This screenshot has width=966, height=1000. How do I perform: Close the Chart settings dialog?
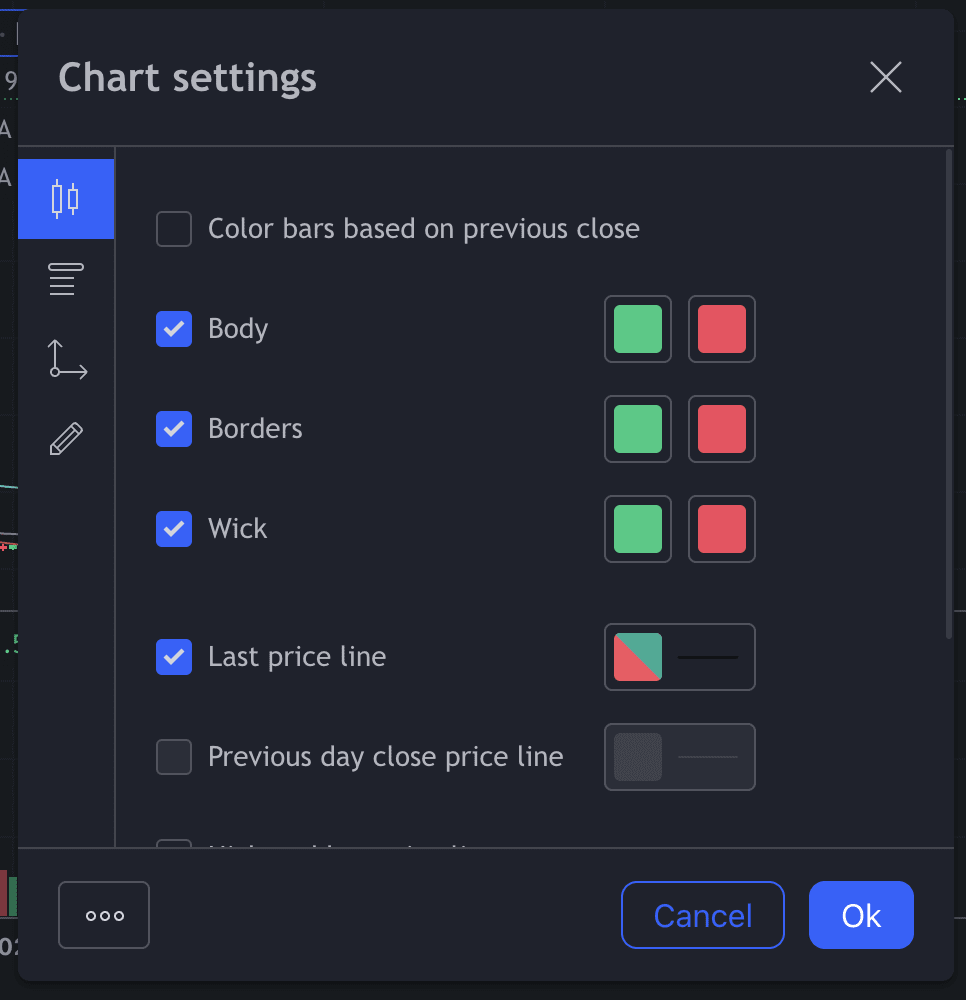coord(886,77)
